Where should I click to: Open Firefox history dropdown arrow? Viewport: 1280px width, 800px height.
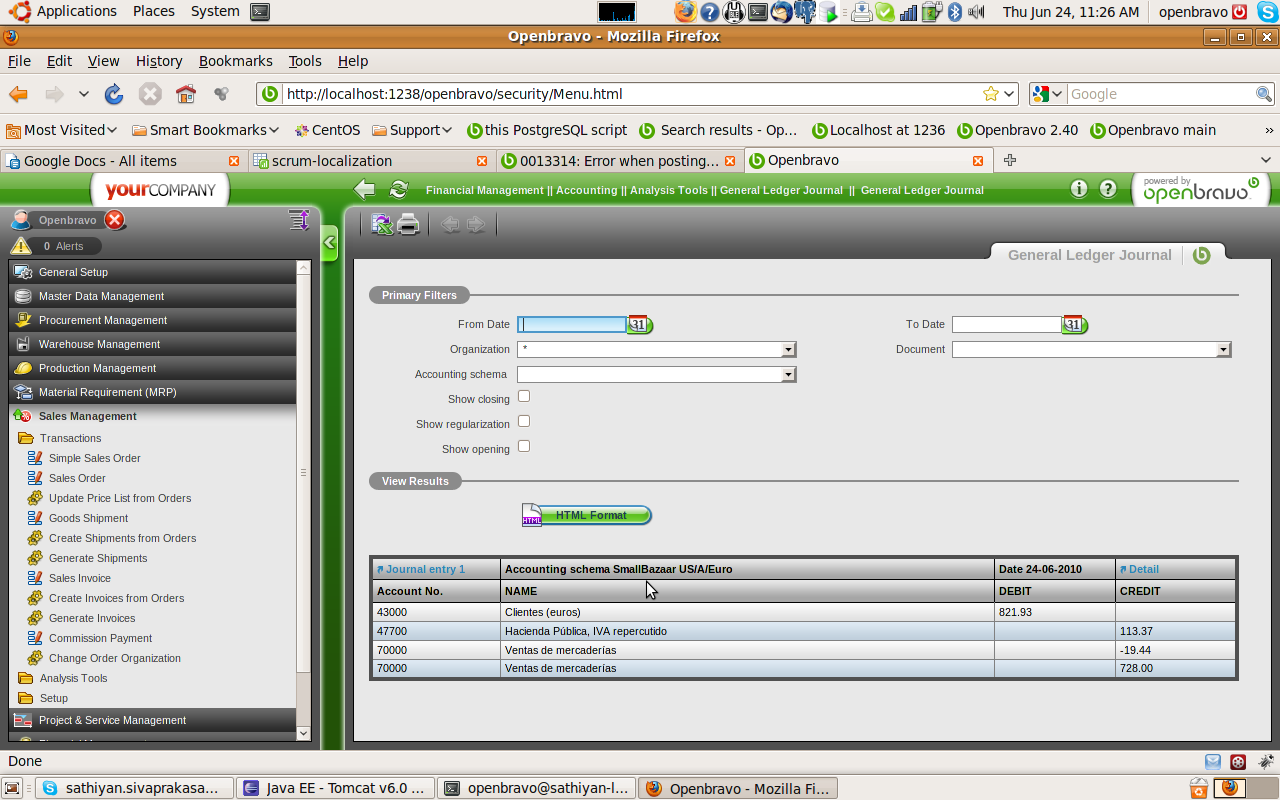(84, 94)
